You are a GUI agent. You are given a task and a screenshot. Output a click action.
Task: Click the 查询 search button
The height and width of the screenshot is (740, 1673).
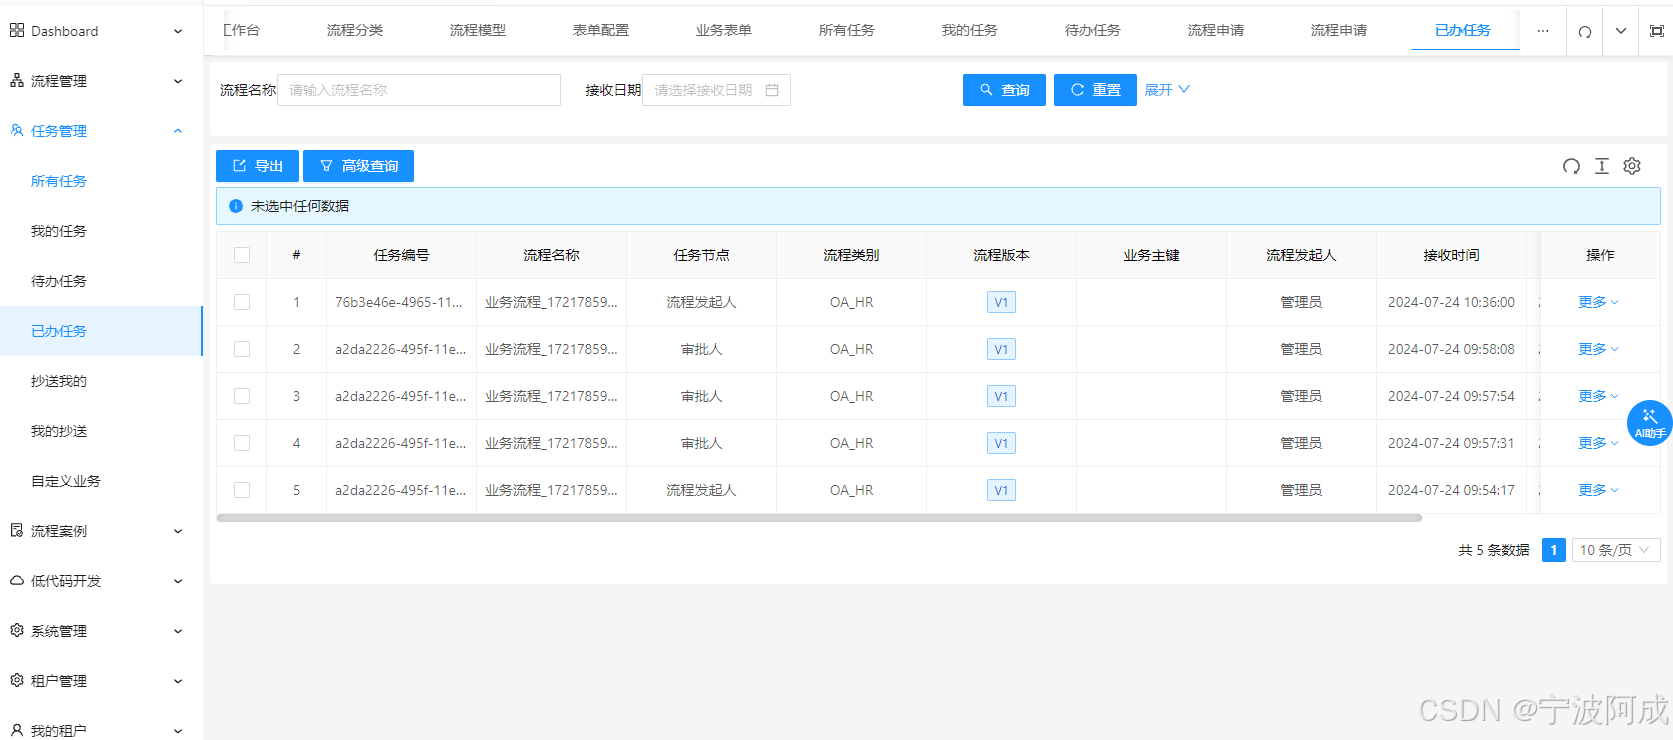1004,90
